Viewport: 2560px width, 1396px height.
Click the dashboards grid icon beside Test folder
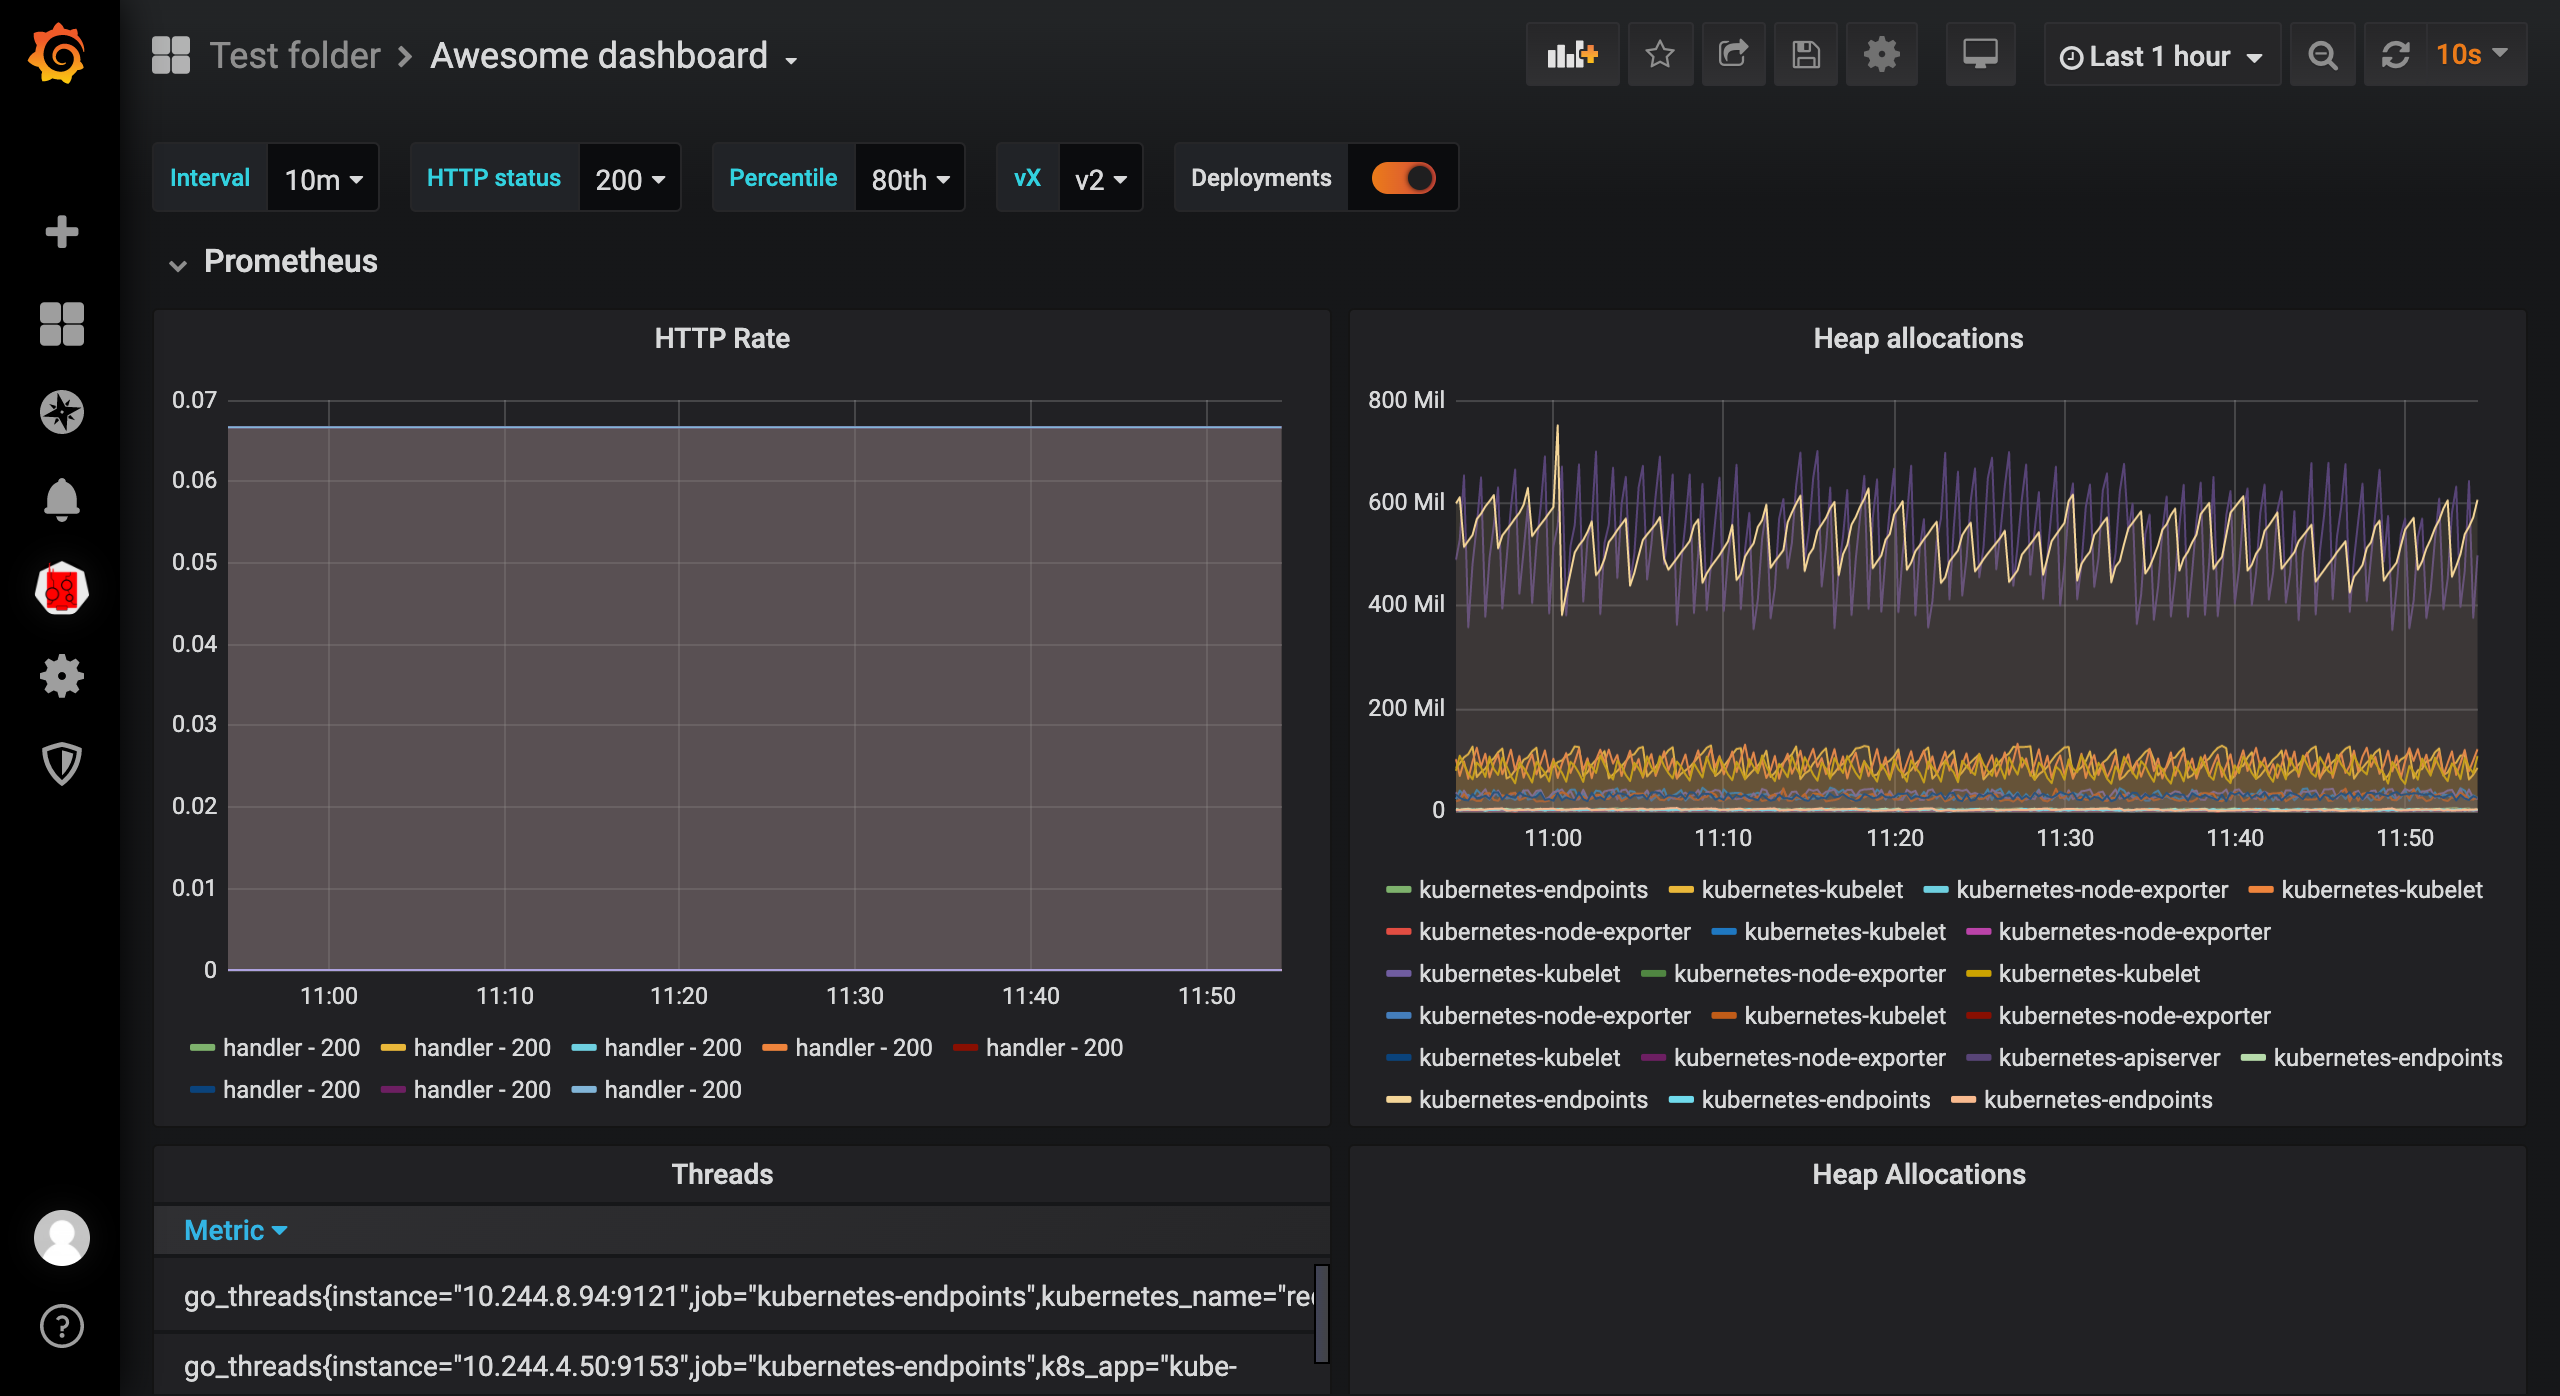171,55
